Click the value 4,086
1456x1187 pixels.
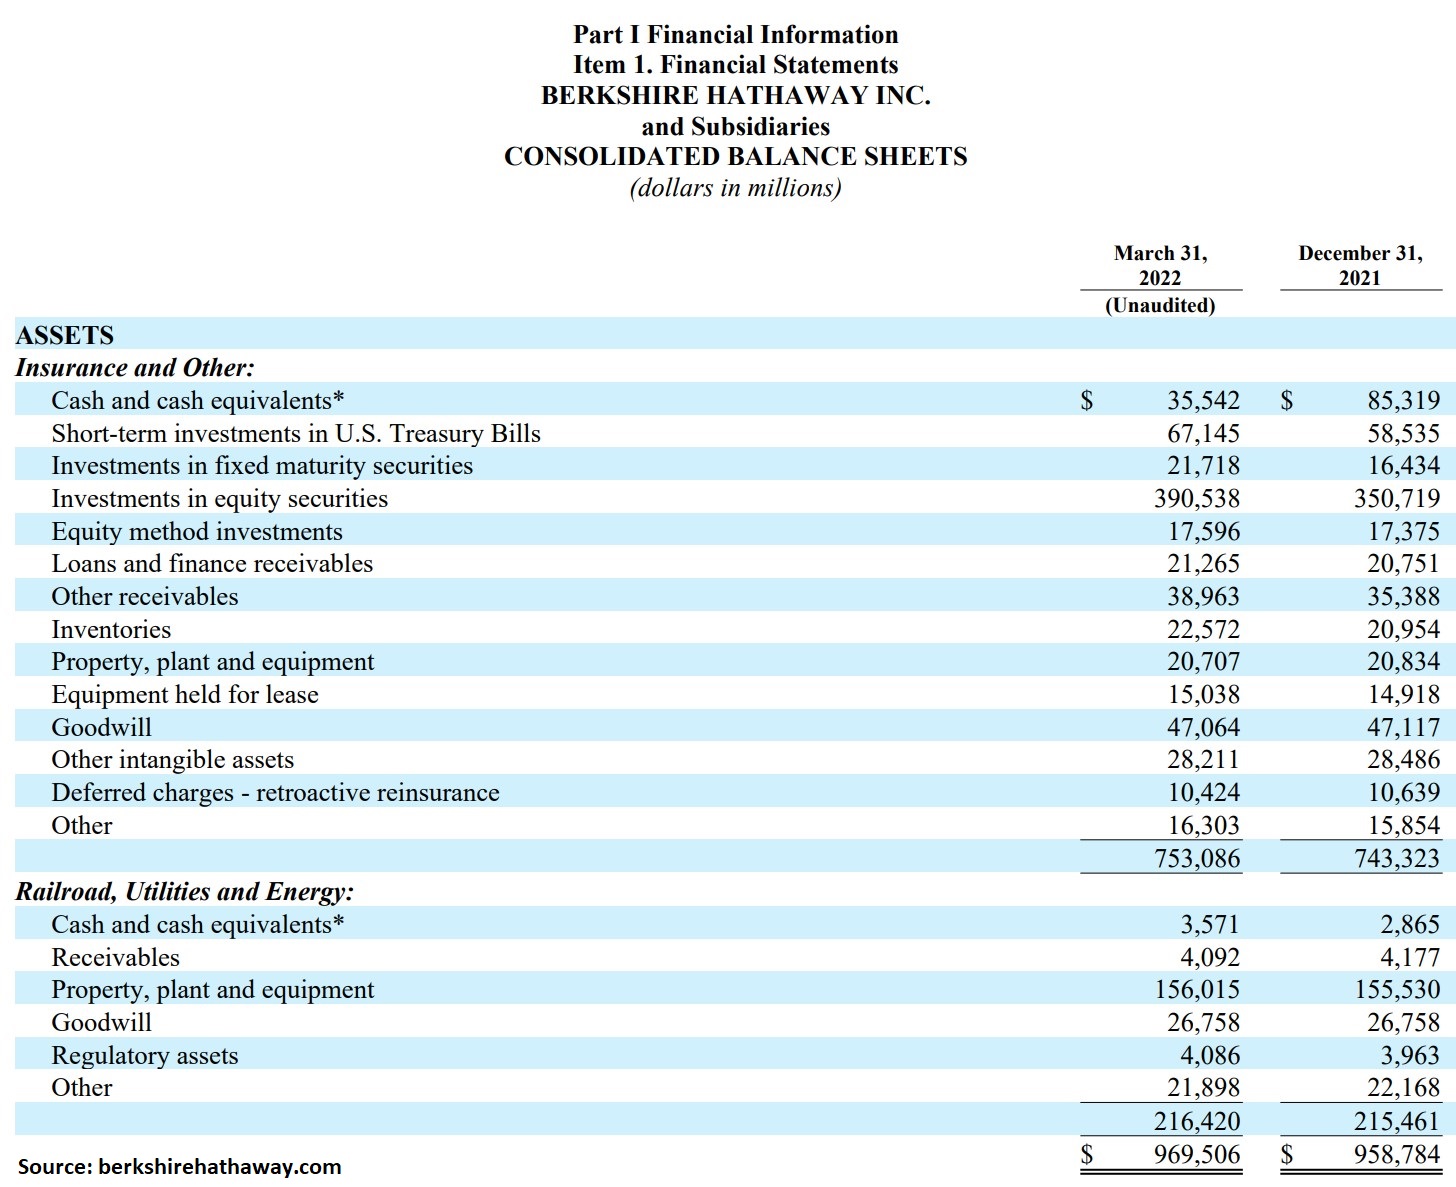click(1210, 1056)
